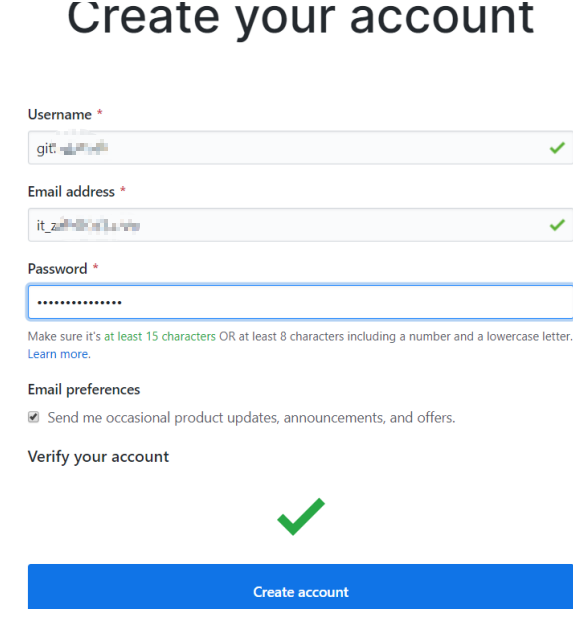Focus the Password input field

[x=301, y=302]
